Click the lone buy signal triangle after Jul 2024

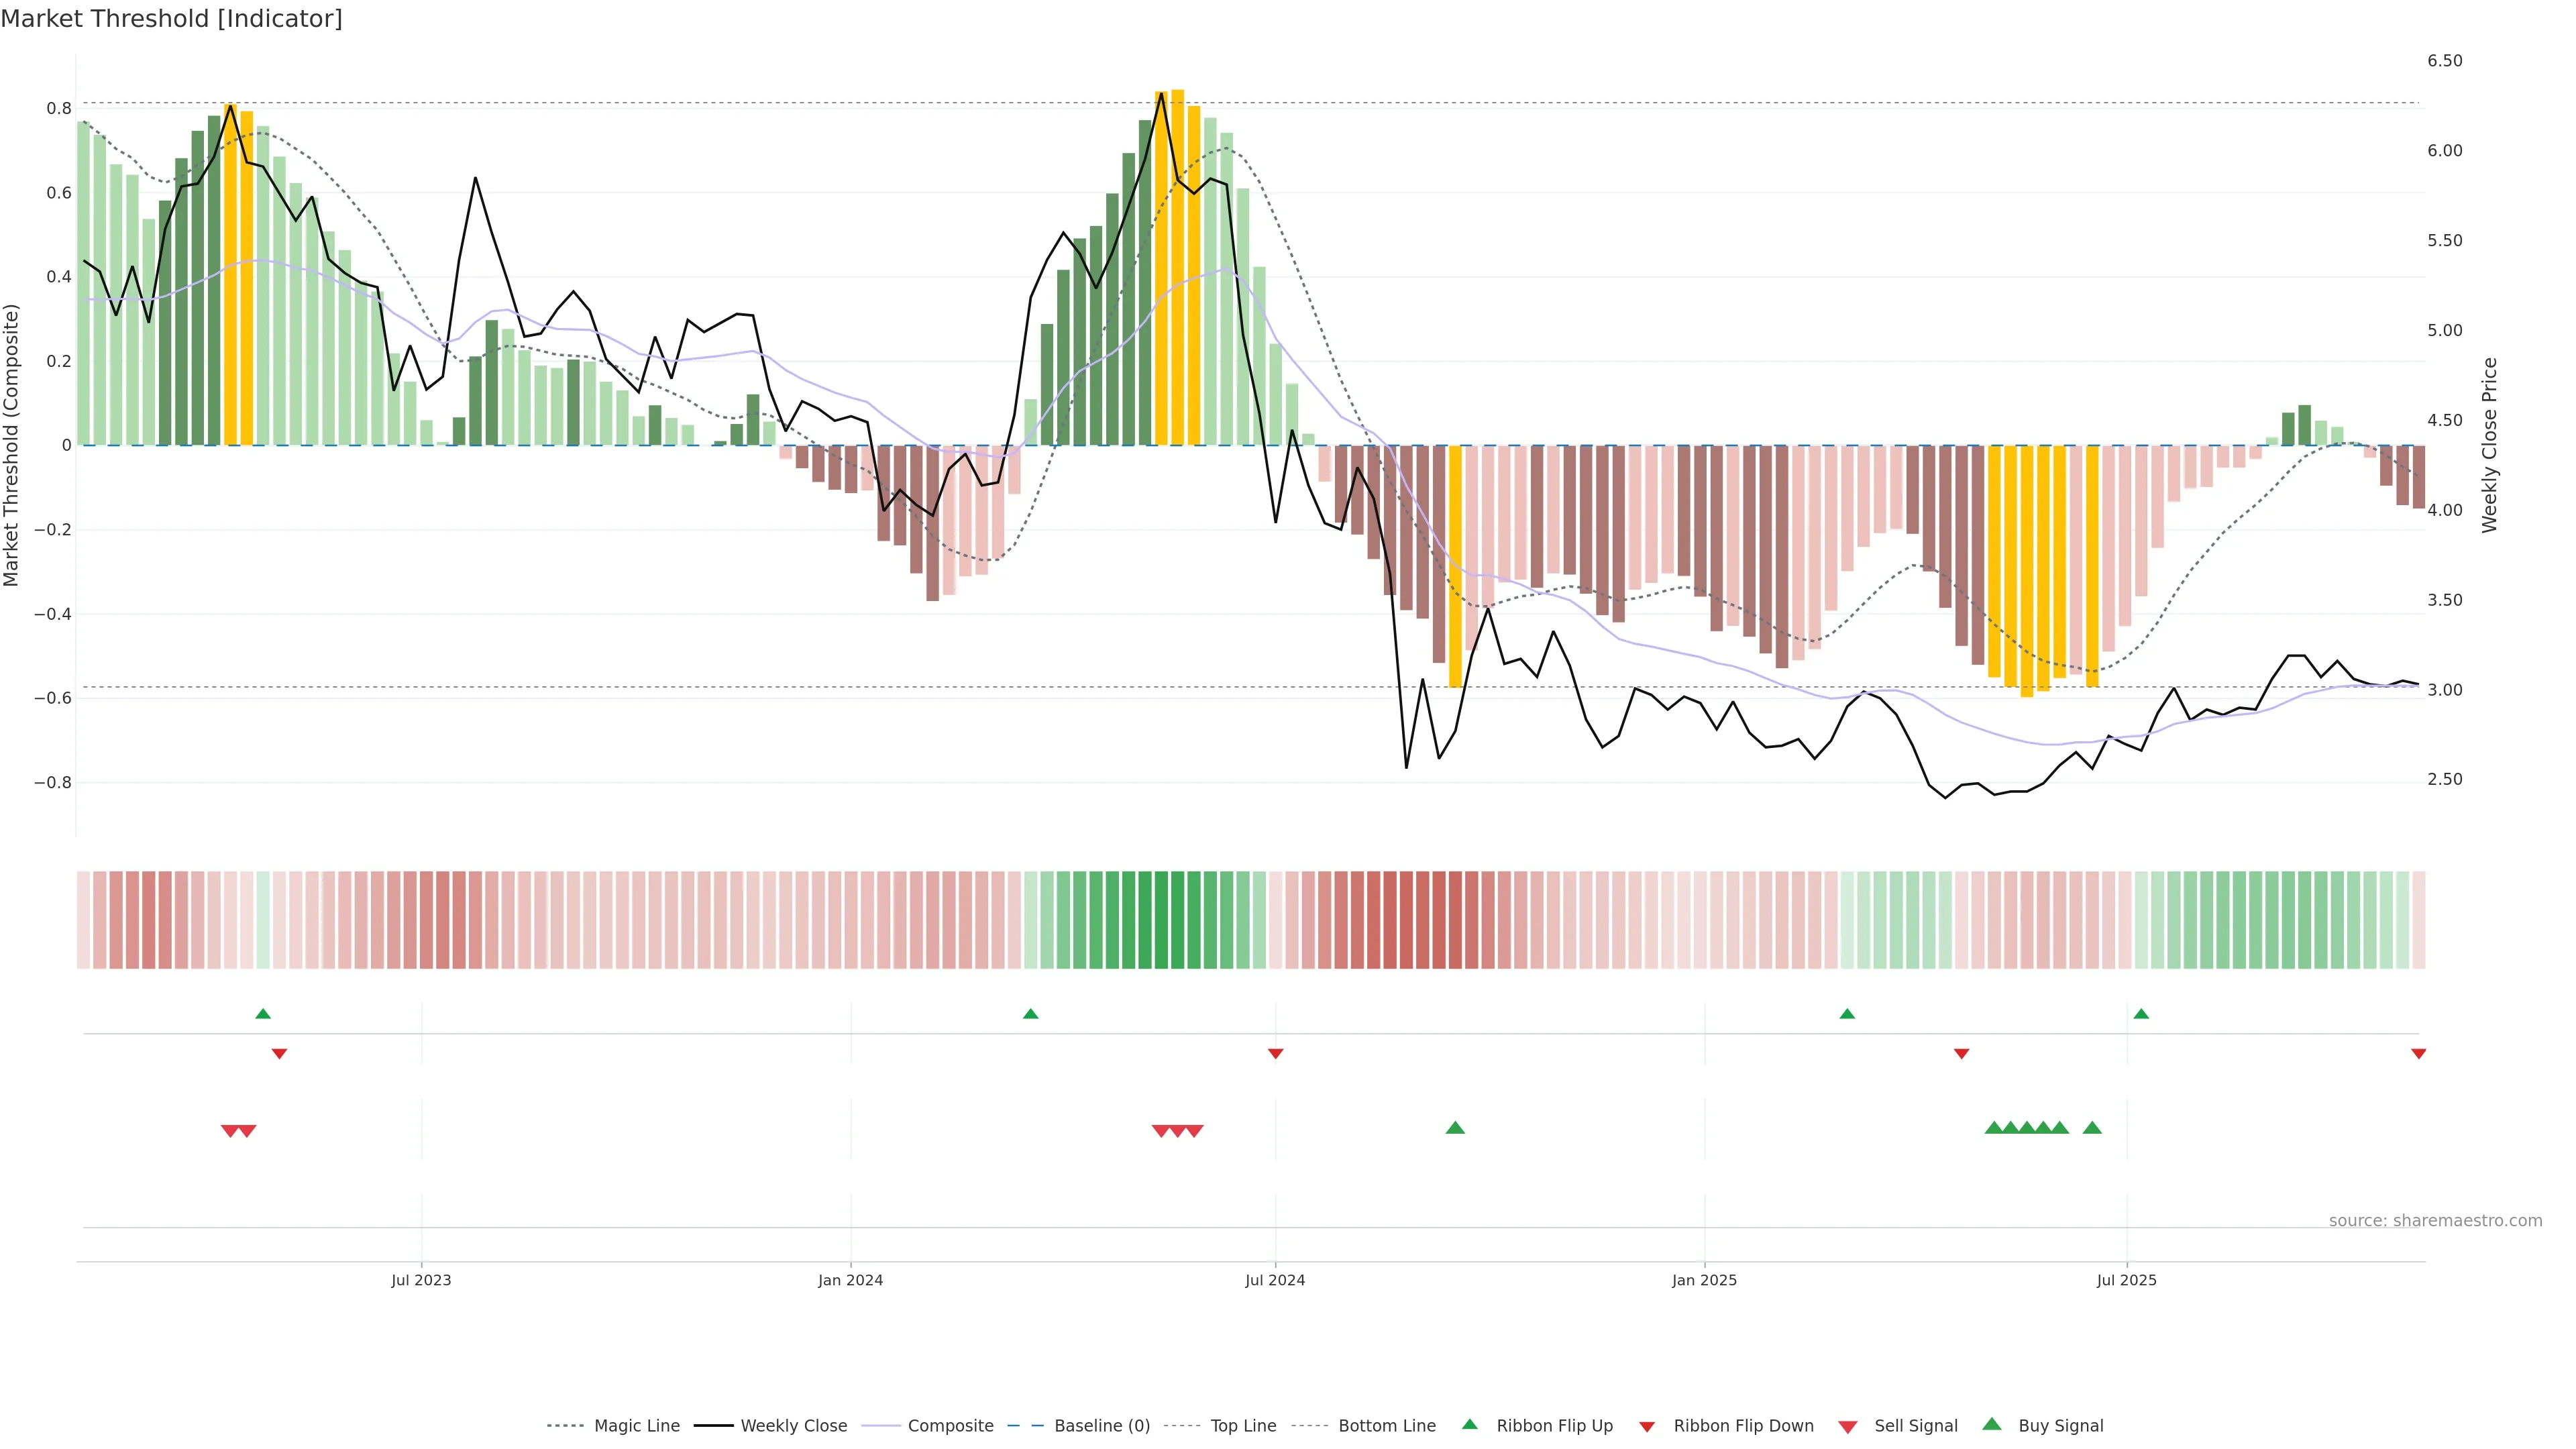1455,1128
